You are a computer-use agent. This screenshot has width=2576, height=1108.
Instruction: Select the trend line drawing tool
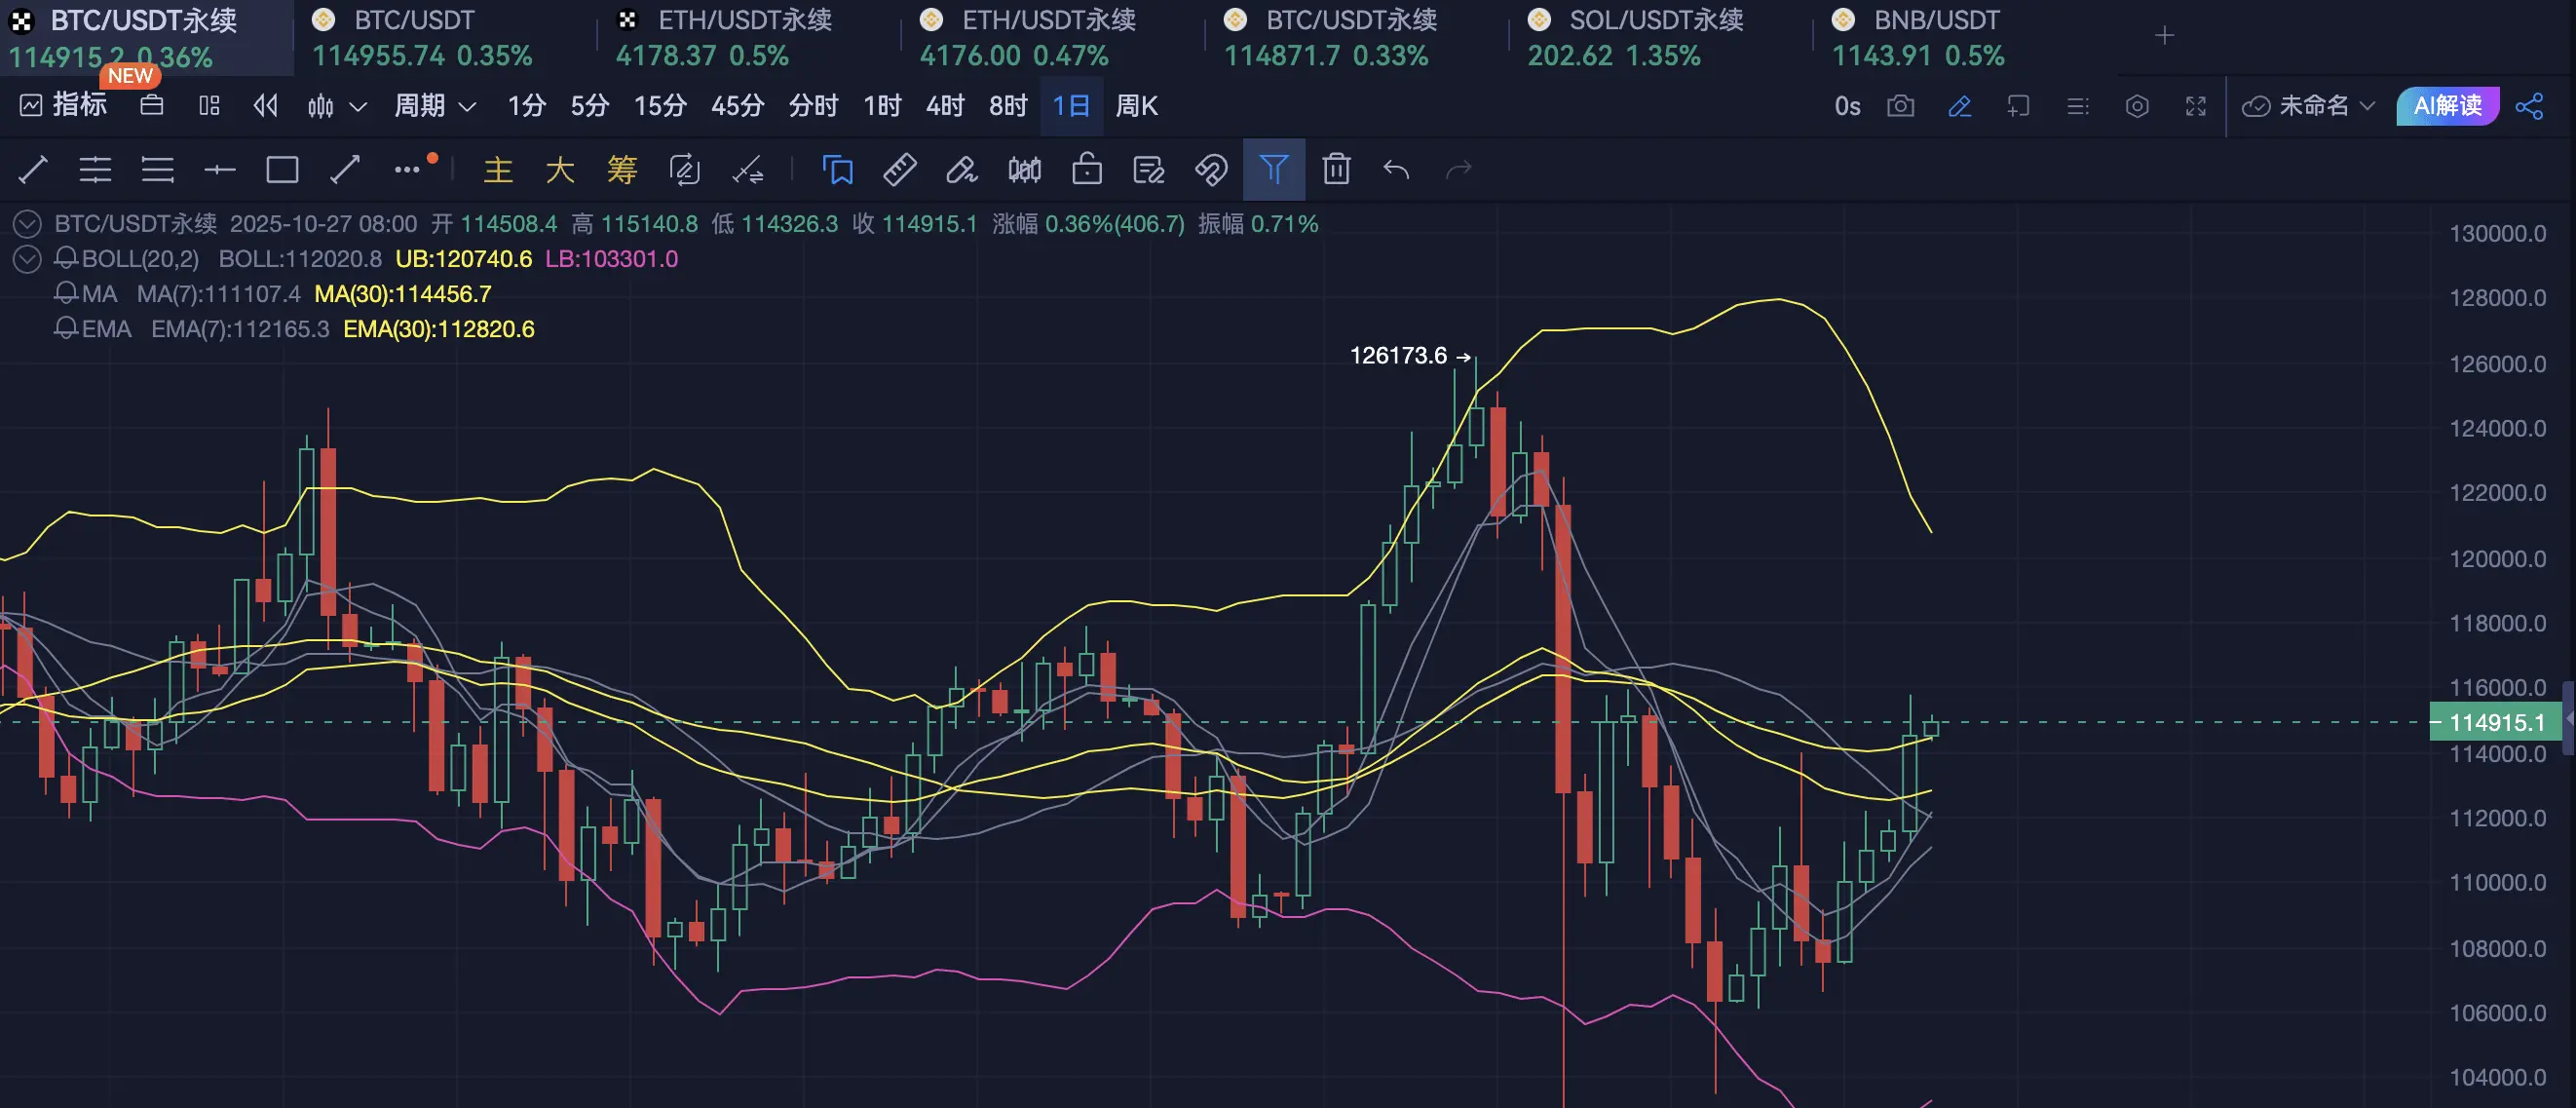pyautogui.click(x=33, y=169)
